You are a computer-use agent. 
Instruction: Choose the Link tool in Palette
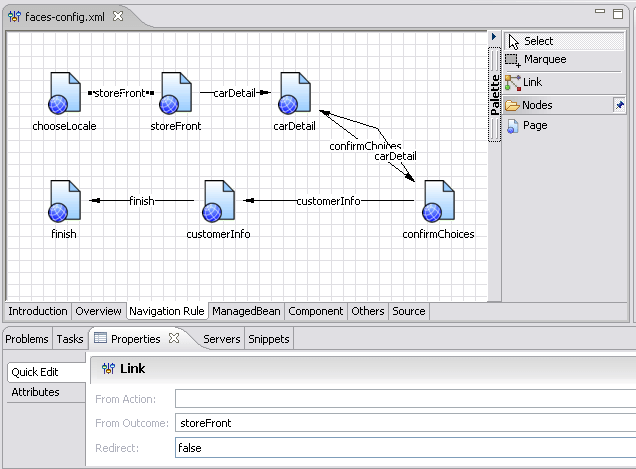coord(564,82)
